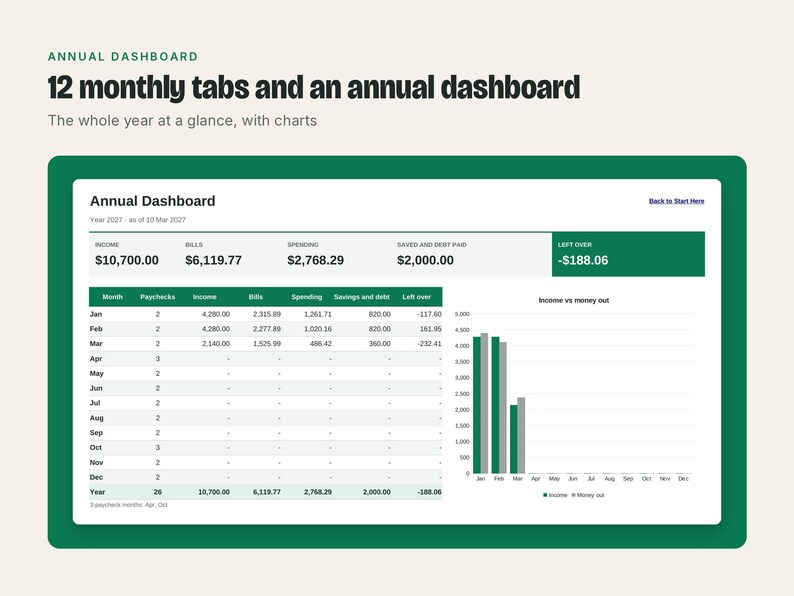Click the Dec x-axis label in chart

pos(683,479)
